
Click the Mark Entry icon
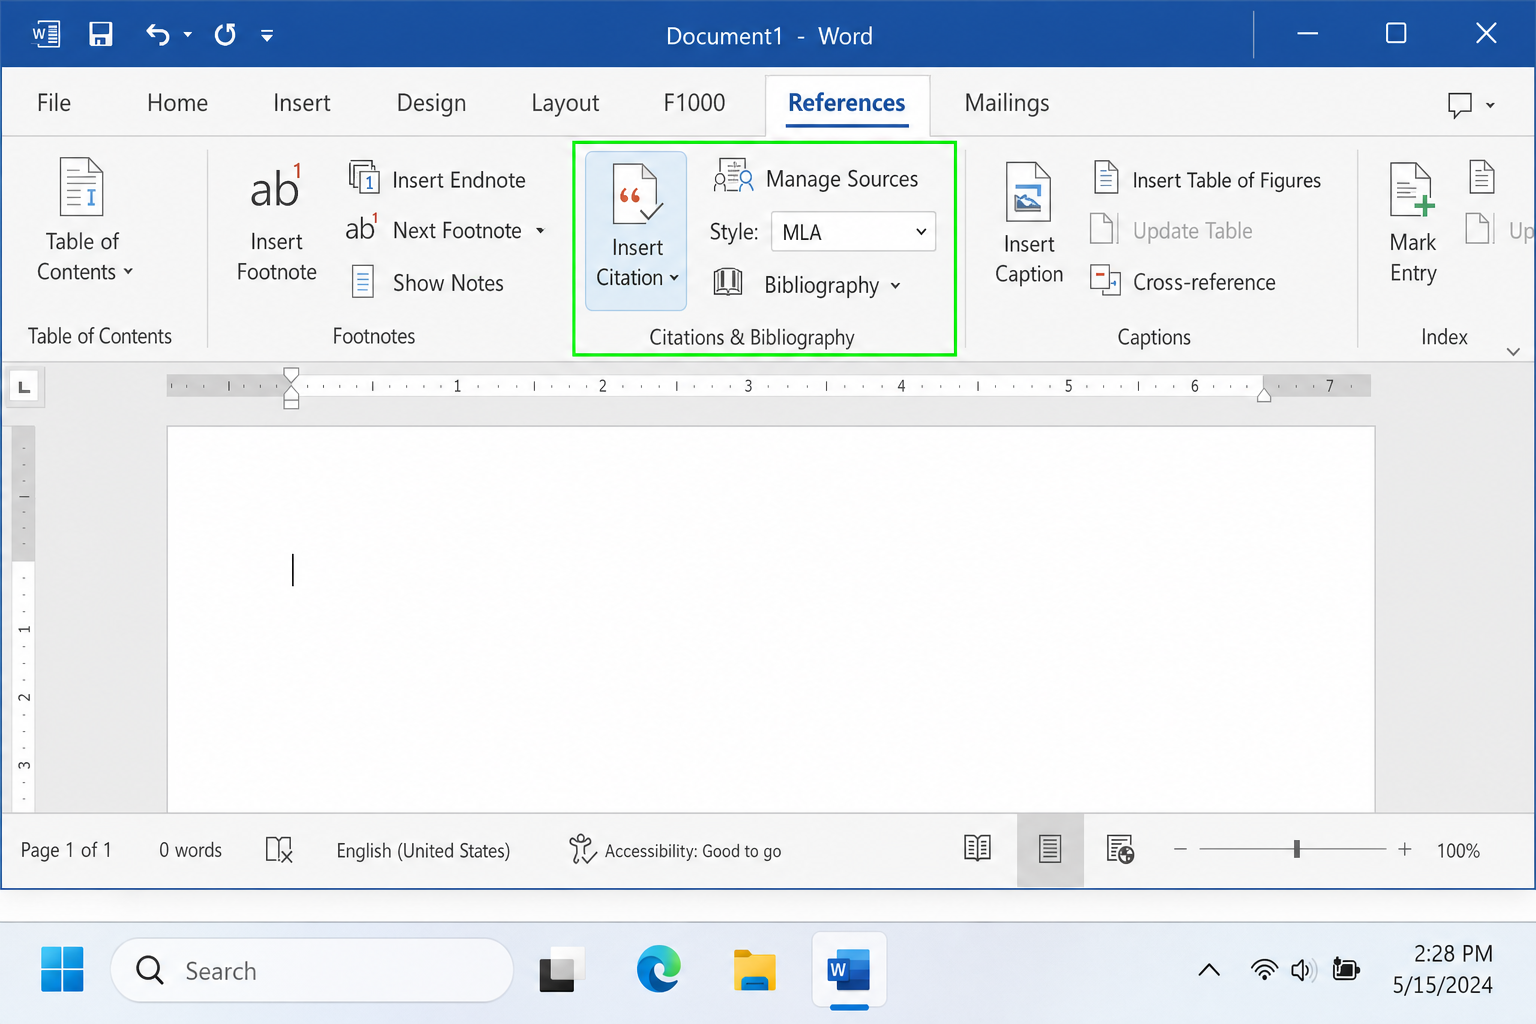click(1412, 190)
